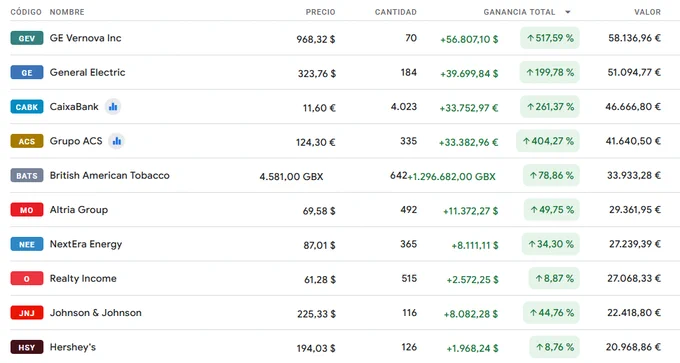Open GE Vernova Inc stock name

pos(85,38)
